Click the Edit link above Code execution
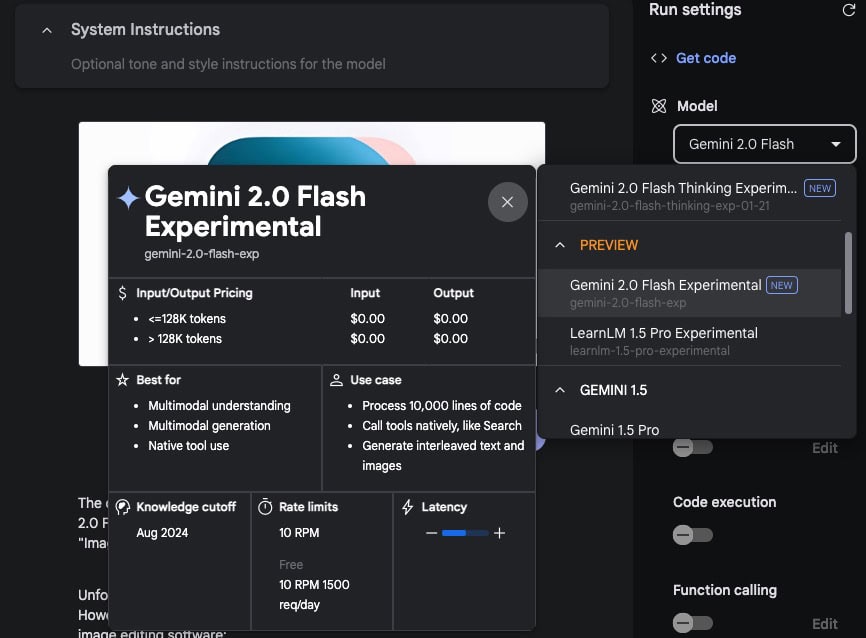Screen dimensions: 866x638 click(x=825, y=448)
